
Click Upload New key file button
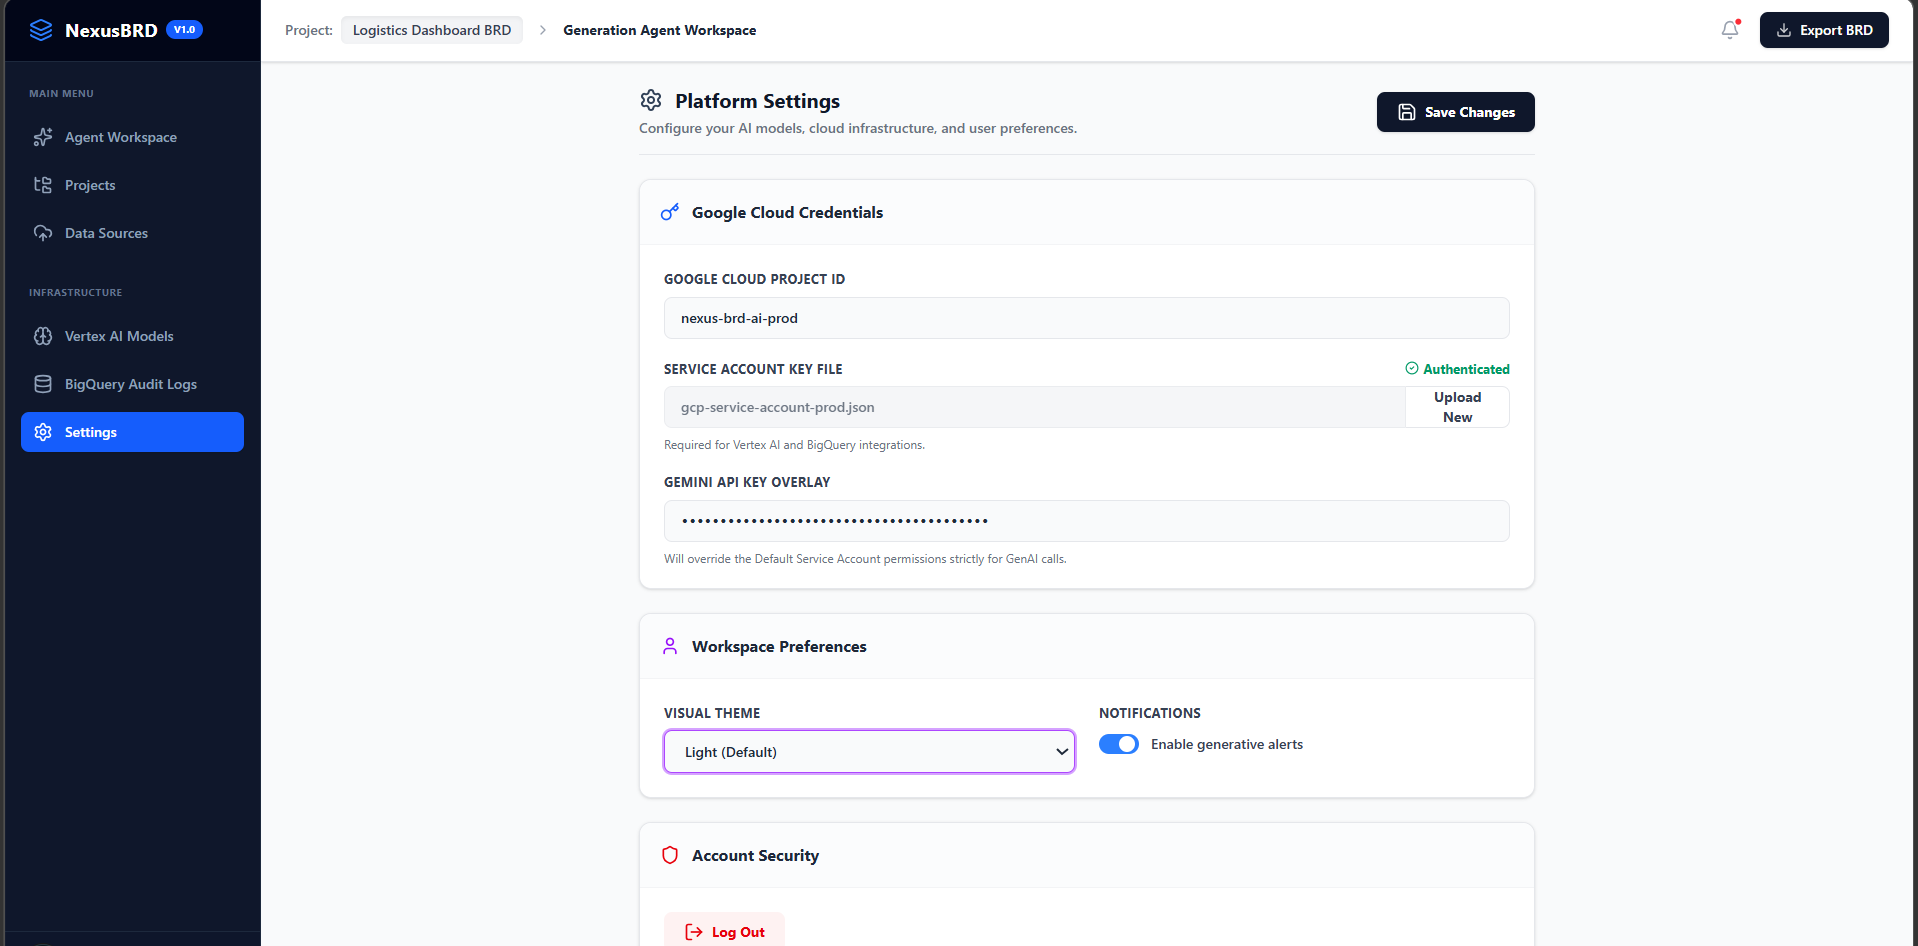(1457, 407)
